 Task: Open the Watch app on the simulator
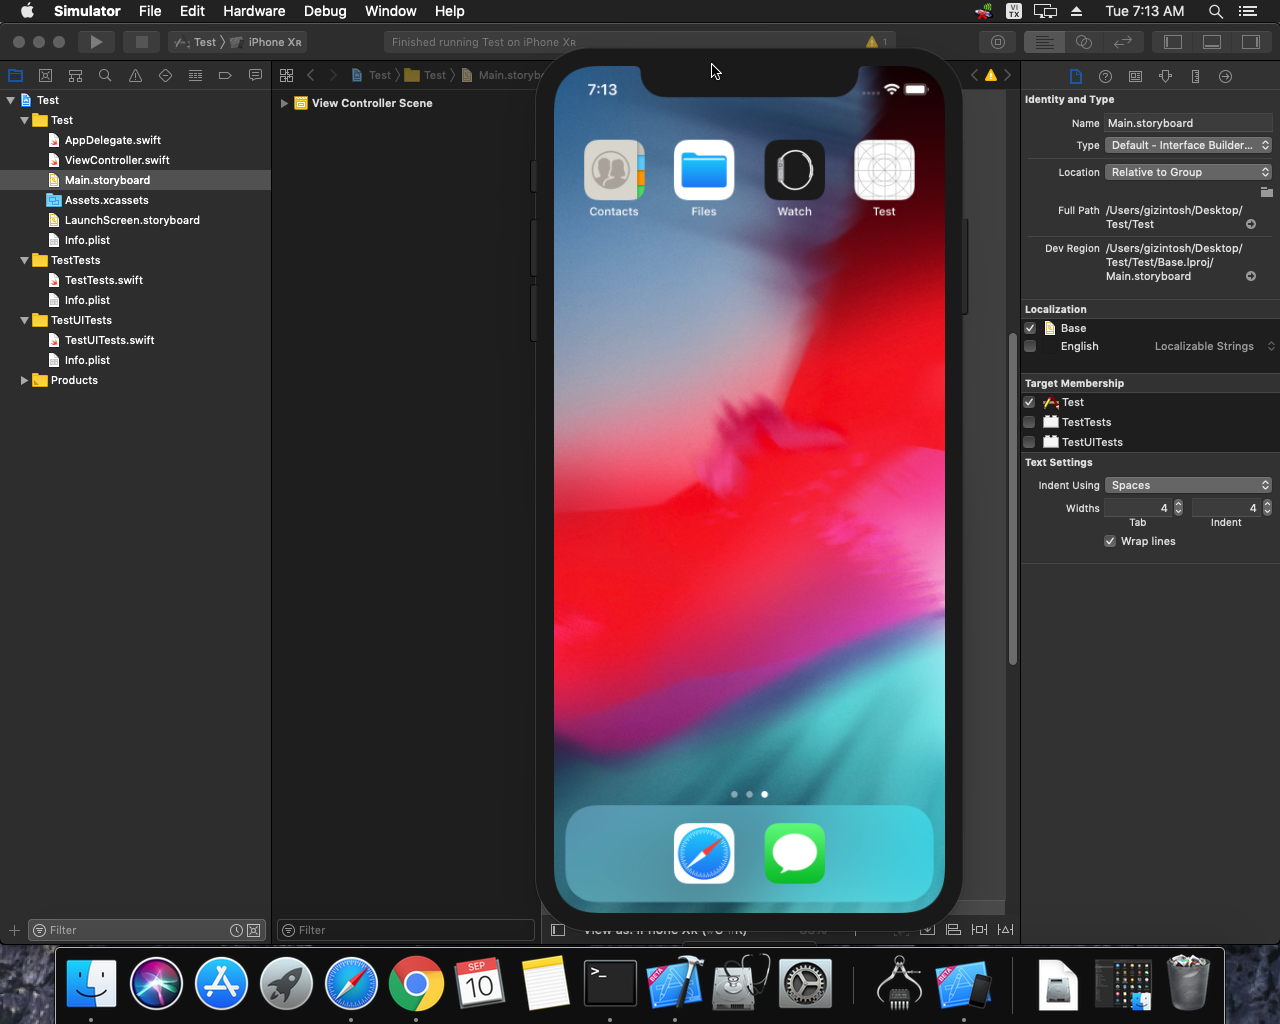tap(794, 171)
